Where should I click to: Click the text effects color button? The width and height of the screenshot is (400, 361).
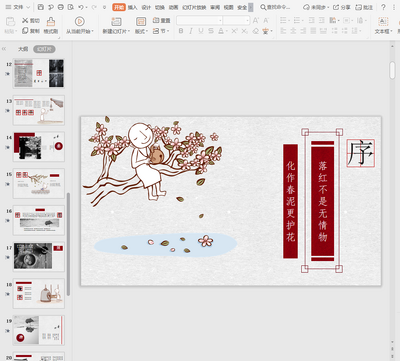(266, 31)
